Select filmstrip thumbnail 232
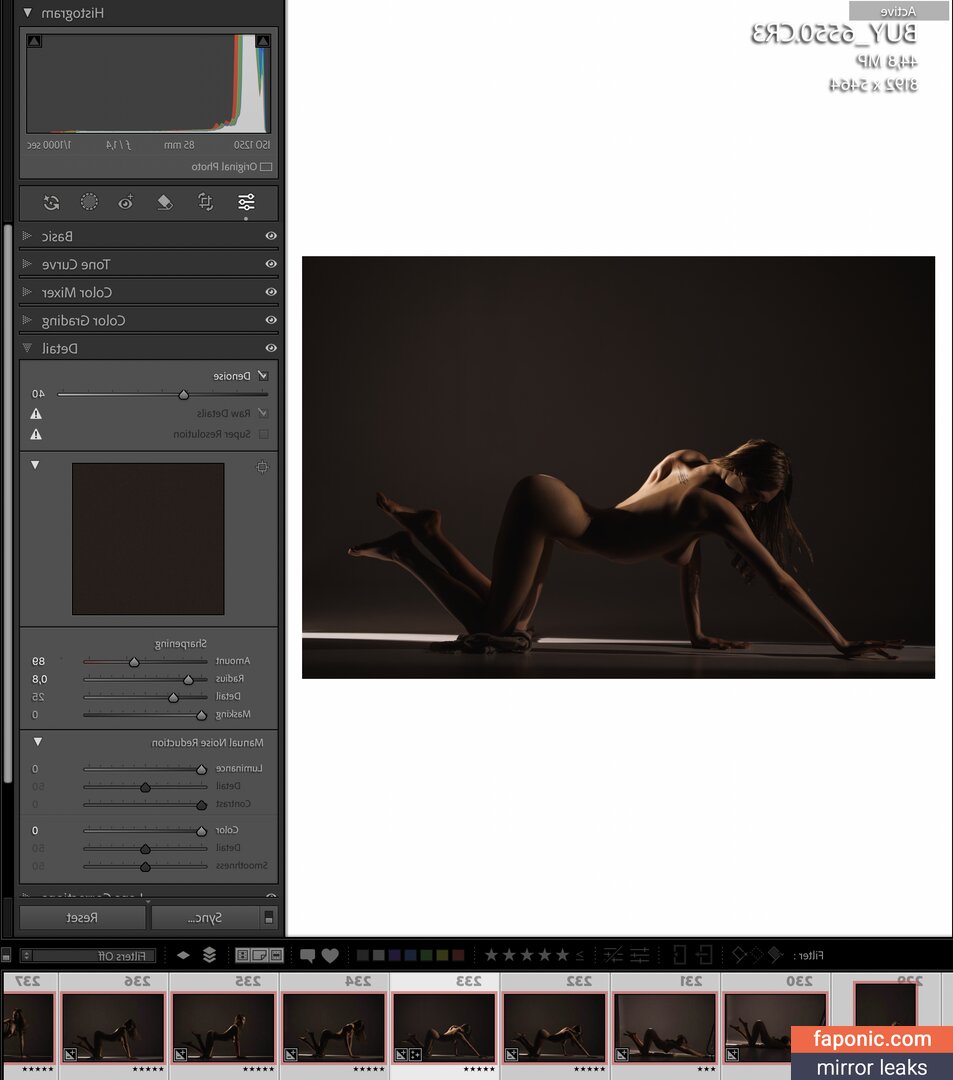This screenshot has height=1080, width=953. point(555,1027)
